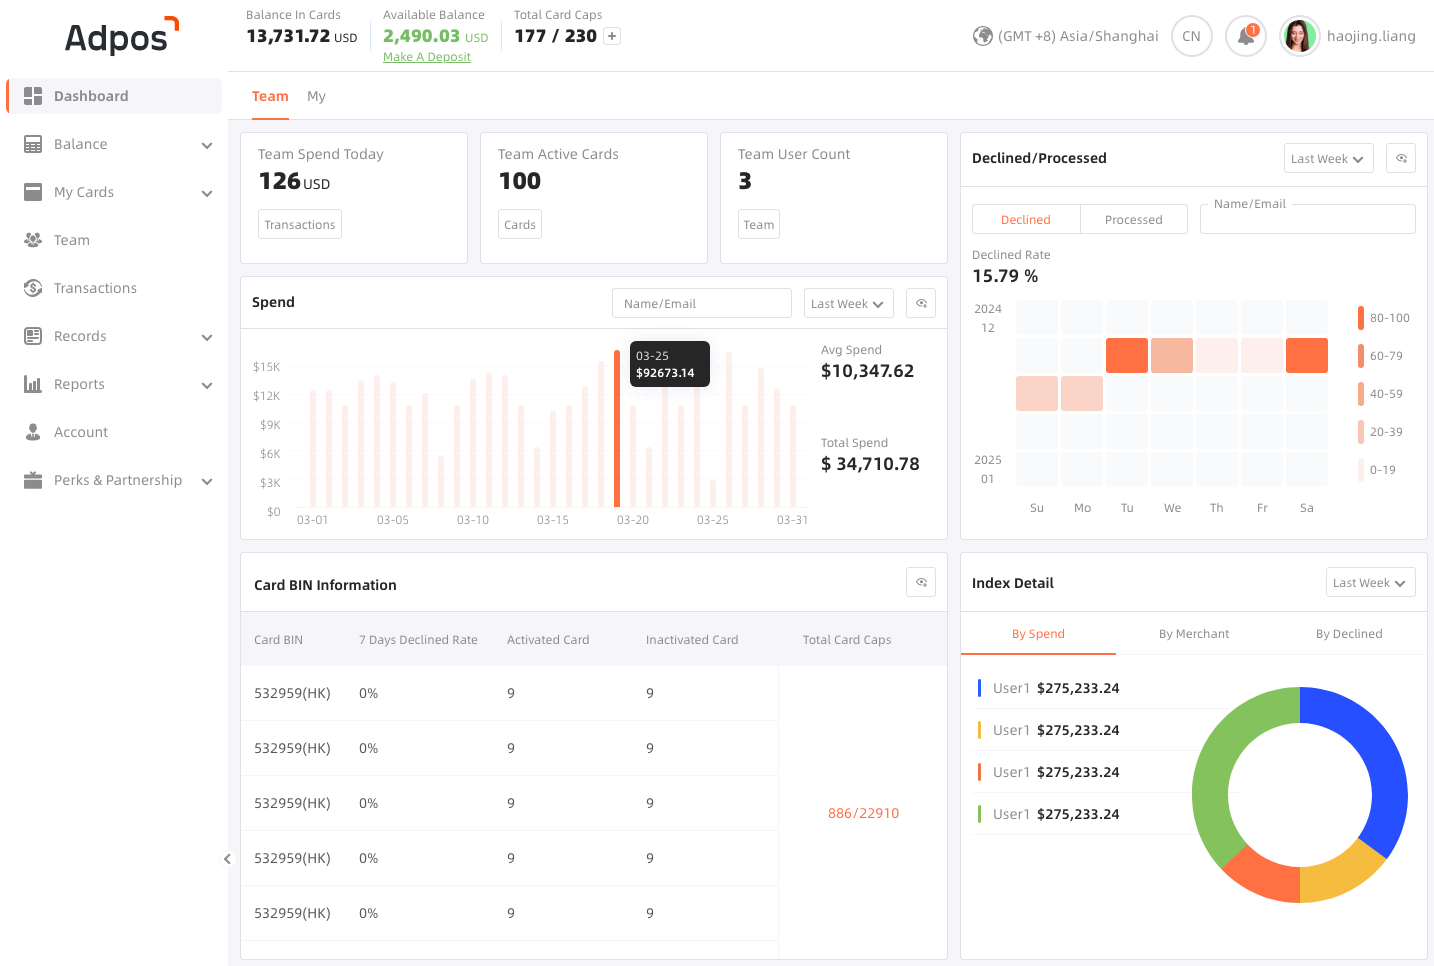This screenshot has width=1434, height=966.
Task: Open the notifications bell icon
Action: pos(1246,37)
